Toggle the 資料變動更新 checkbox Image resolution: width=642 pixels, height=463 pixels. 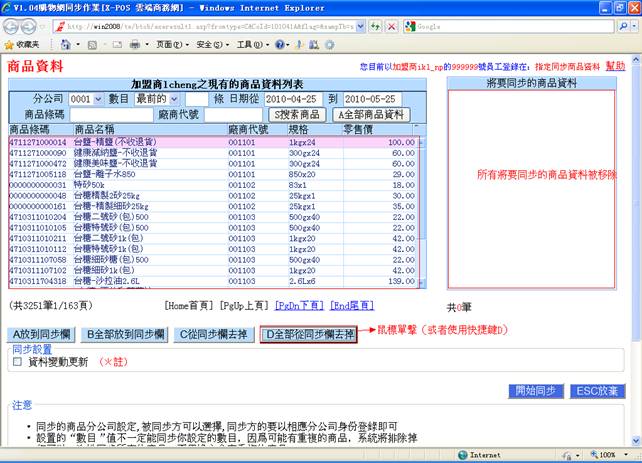tap(16, 363)
